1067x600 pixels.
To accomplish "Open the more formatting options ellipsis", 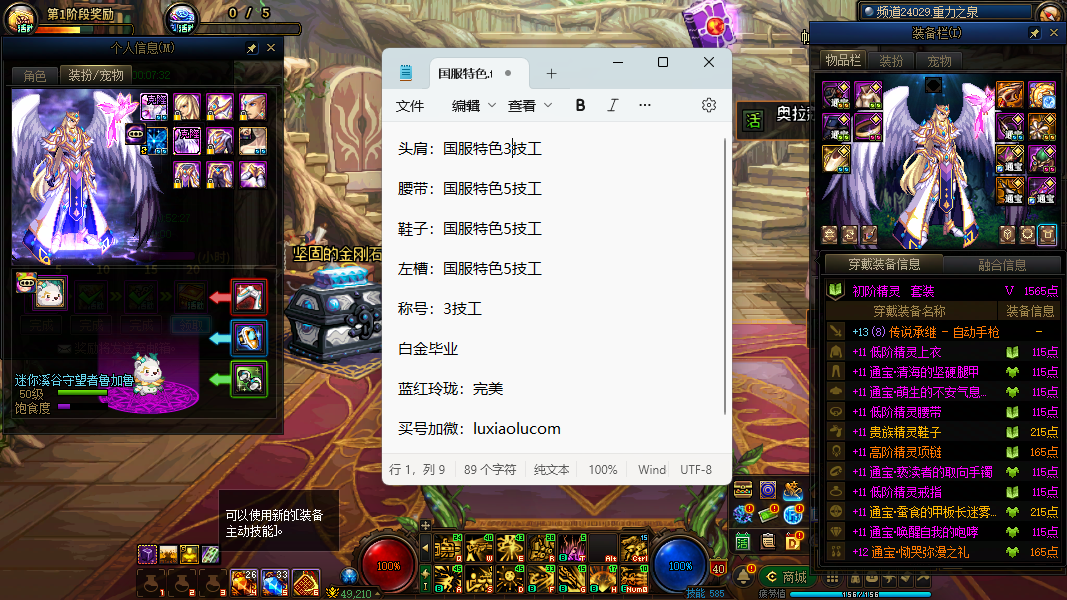I will click(x=645, y=105).
